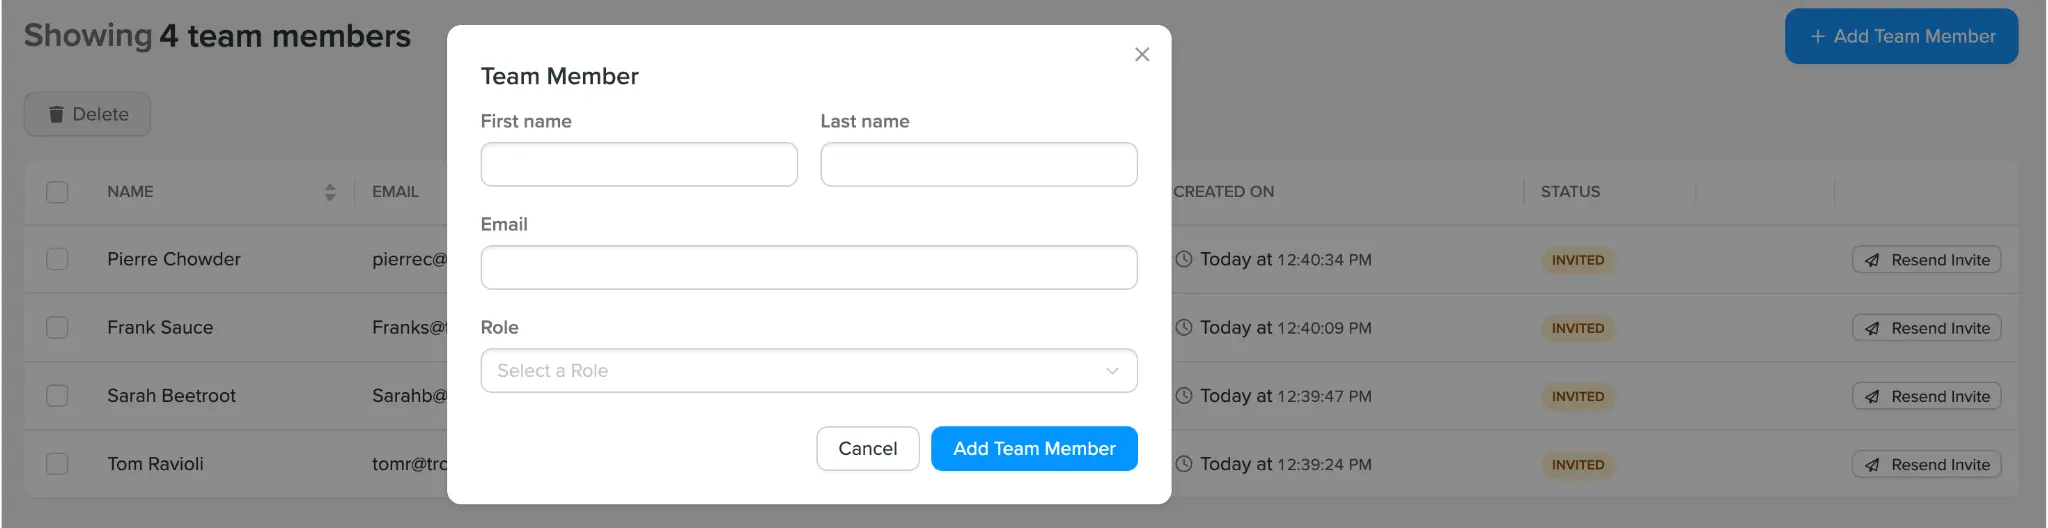Submit with blue Add Team Member button
This screenshot has height=528, width=2048.
pos(1034,448)
